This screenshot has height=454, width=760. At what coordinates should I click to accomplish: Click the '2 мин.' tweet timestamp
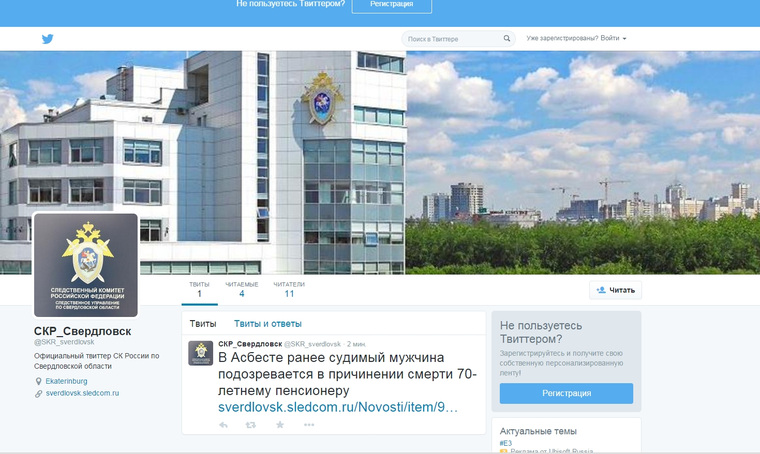356,344
